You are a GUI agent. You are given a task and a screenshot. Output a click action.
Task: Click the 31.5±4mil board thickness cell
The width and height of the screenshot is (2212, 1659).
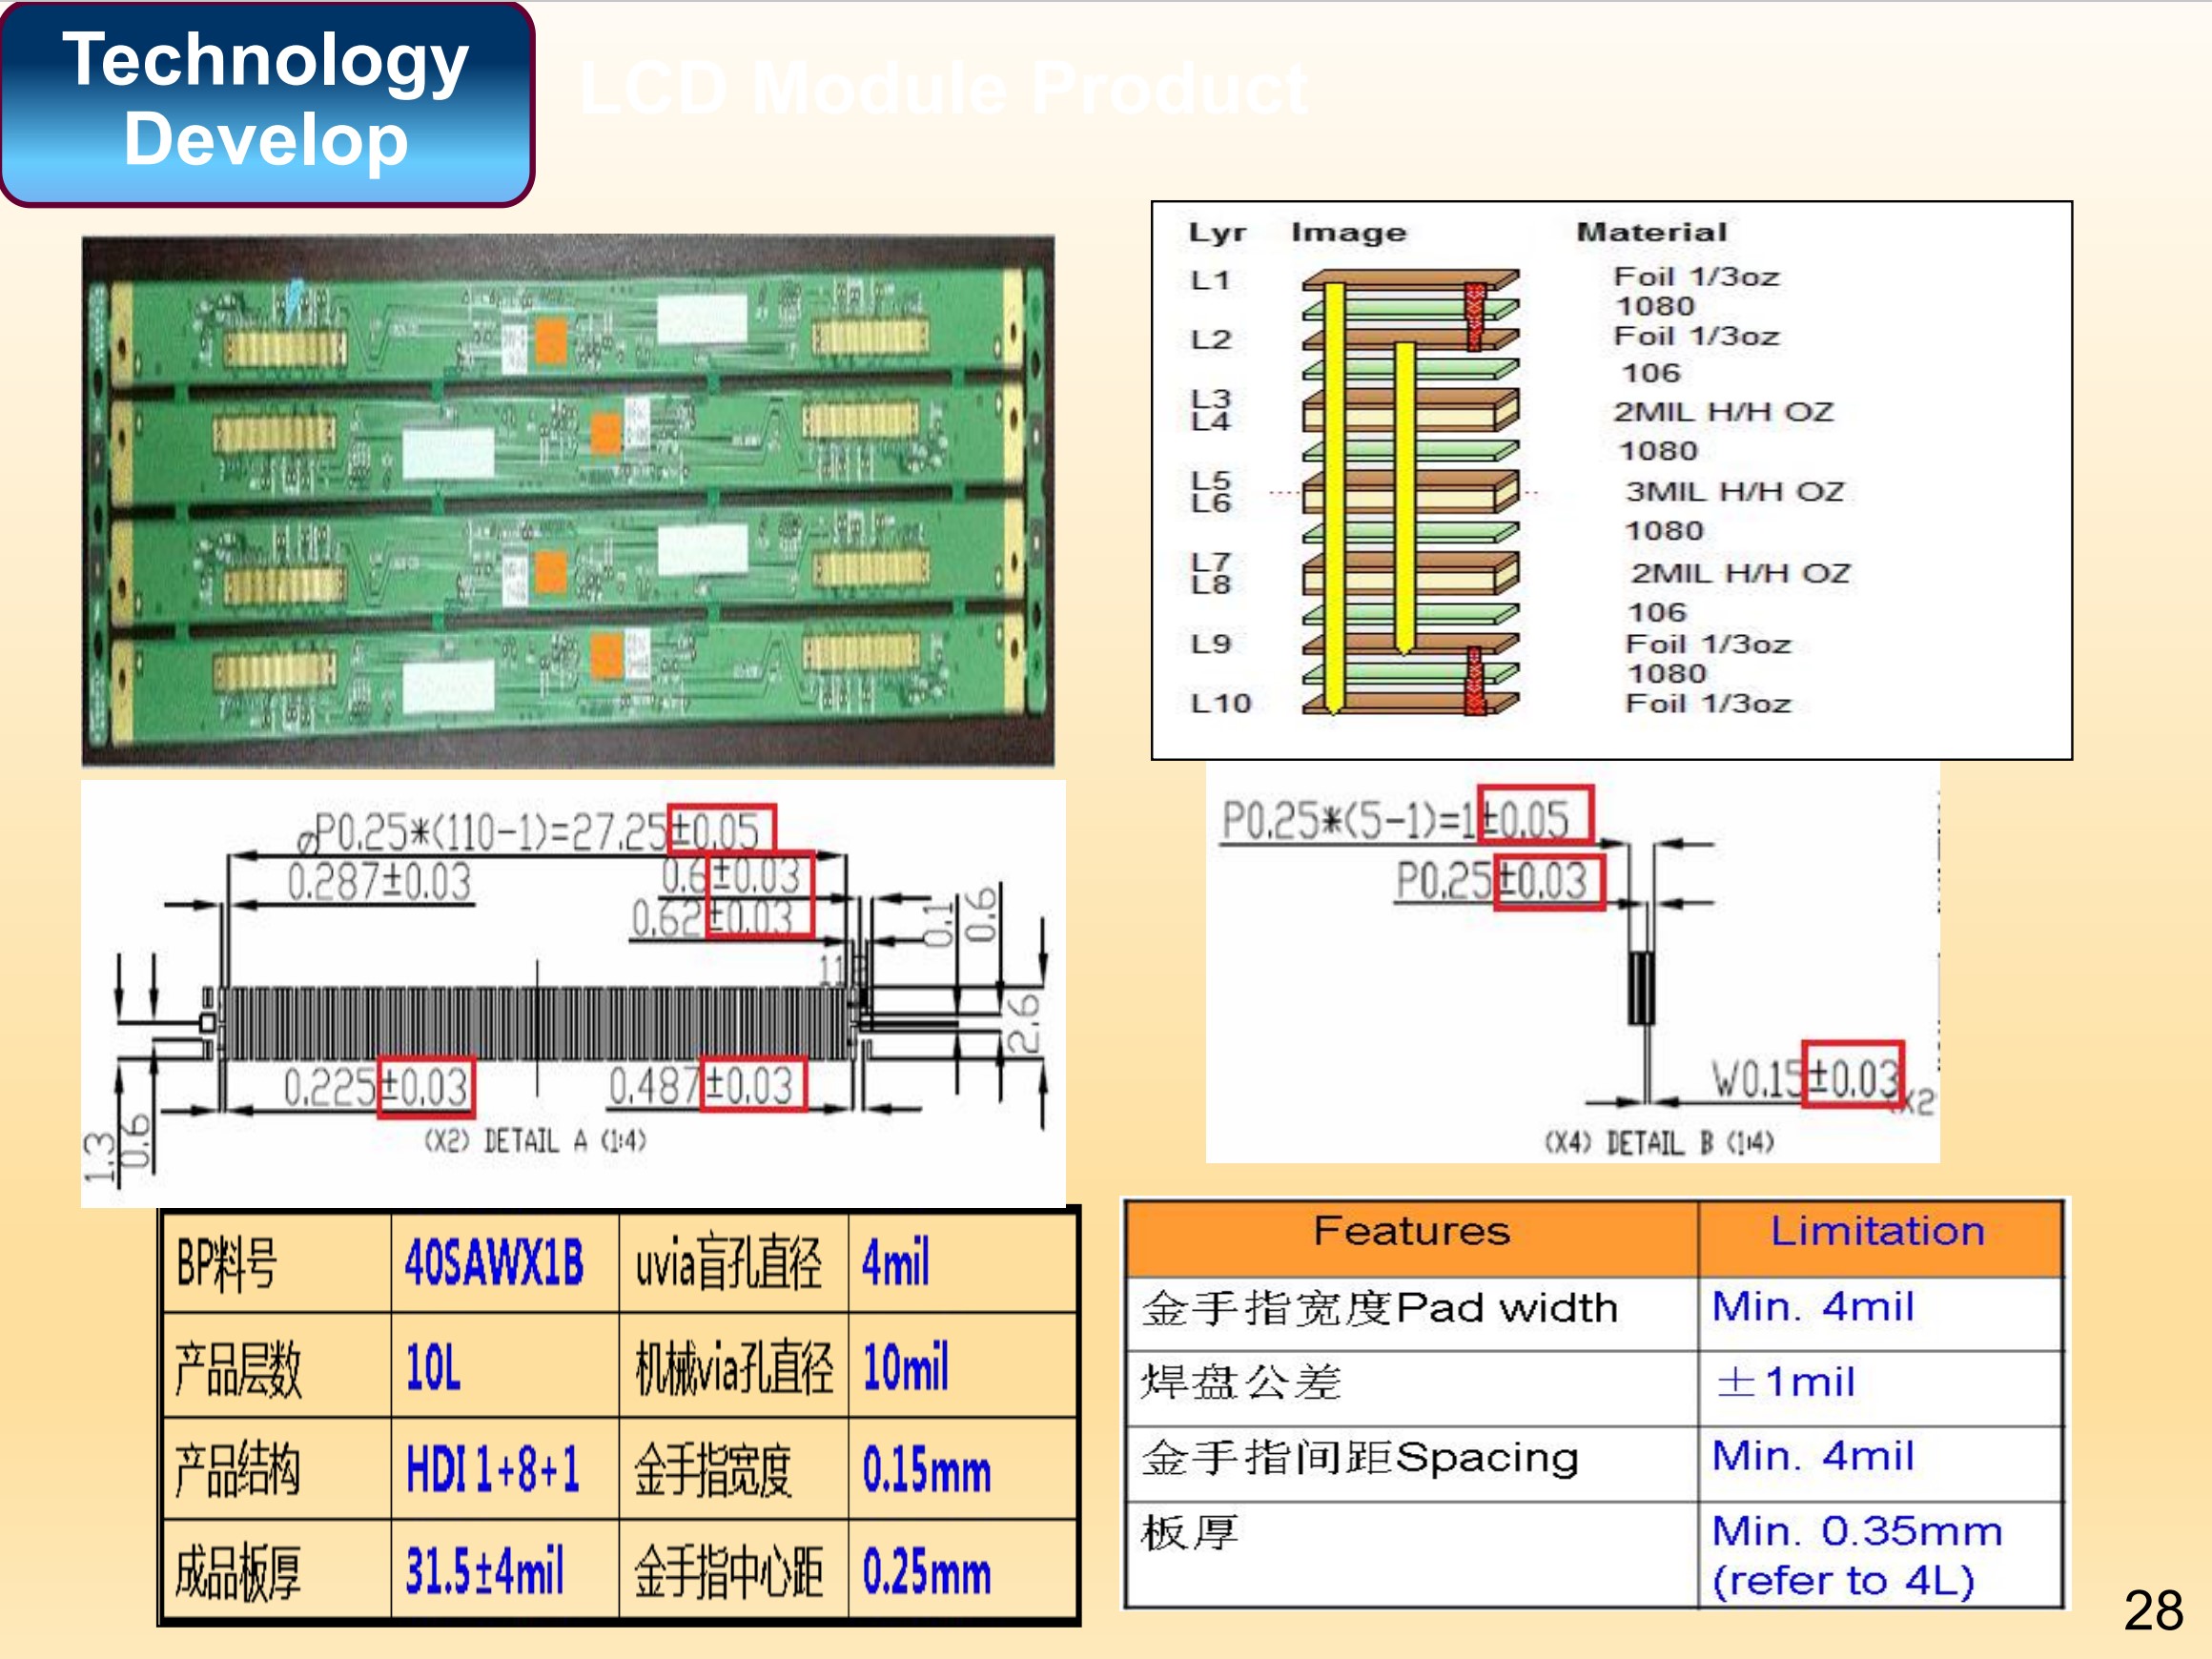pos(485,1571)
